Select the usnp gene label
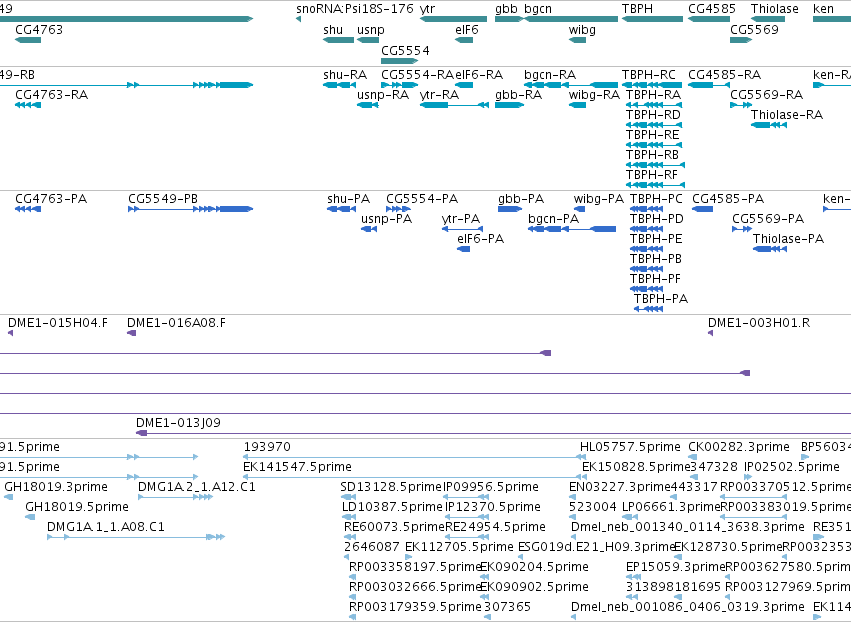The height and width of the screenshot is (622, 851). point(371,29)
